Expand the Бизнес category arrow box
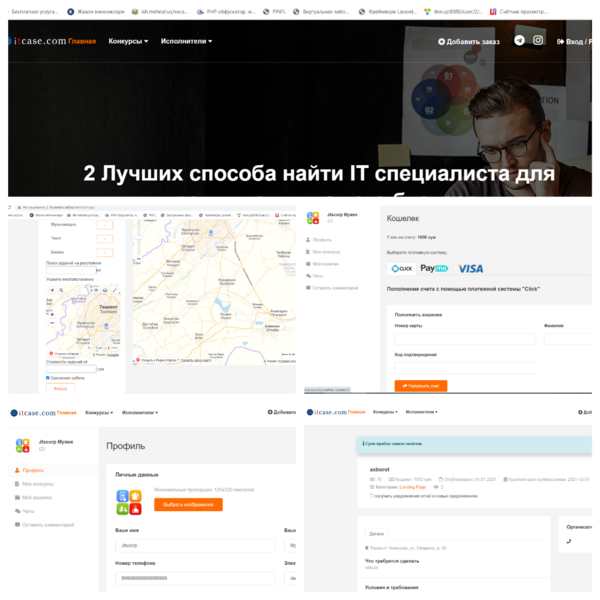The width and height of the screenshot is (600, 600). click(104, 253)
